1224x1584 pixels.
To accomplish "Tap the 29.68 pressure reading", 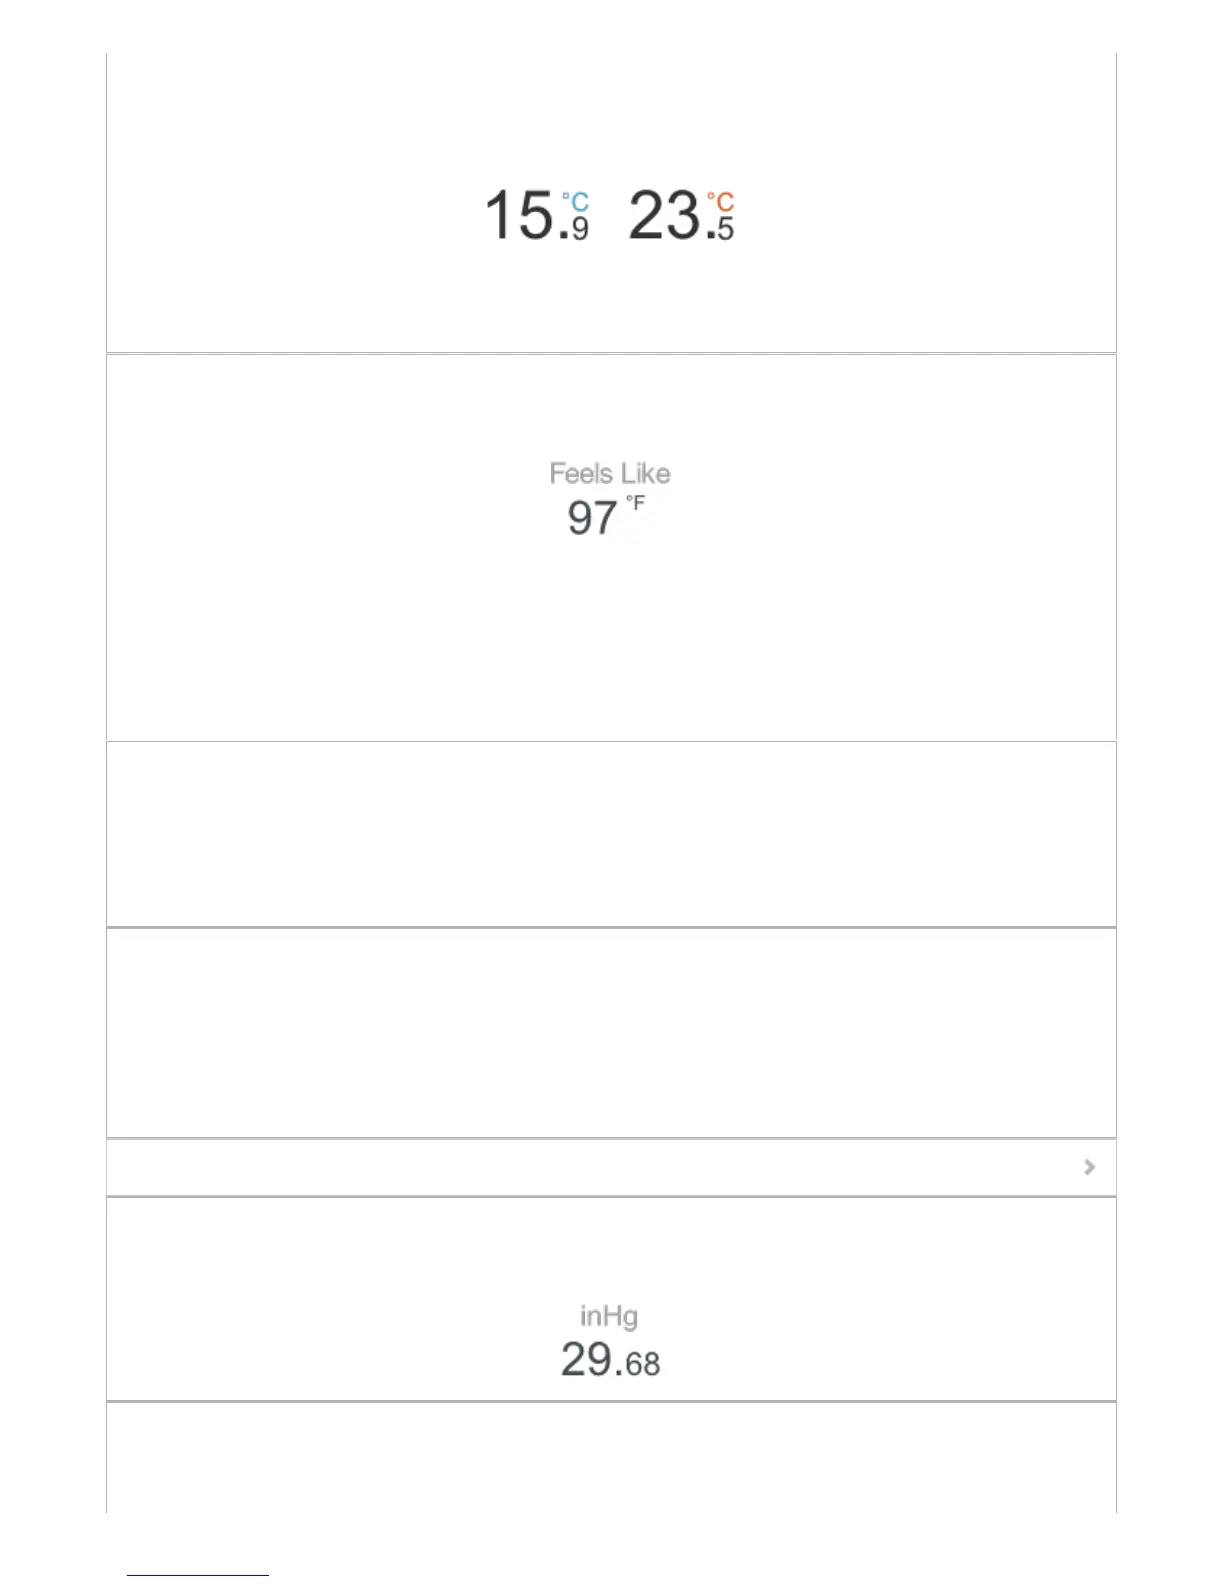I will tap(610, 1360).
